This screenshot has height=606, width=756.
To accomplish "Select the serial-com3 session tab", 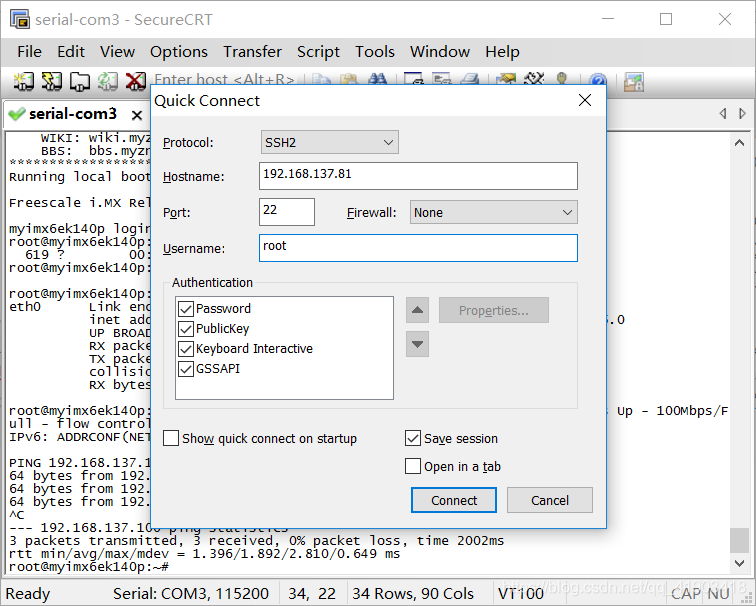I will 72,114.
